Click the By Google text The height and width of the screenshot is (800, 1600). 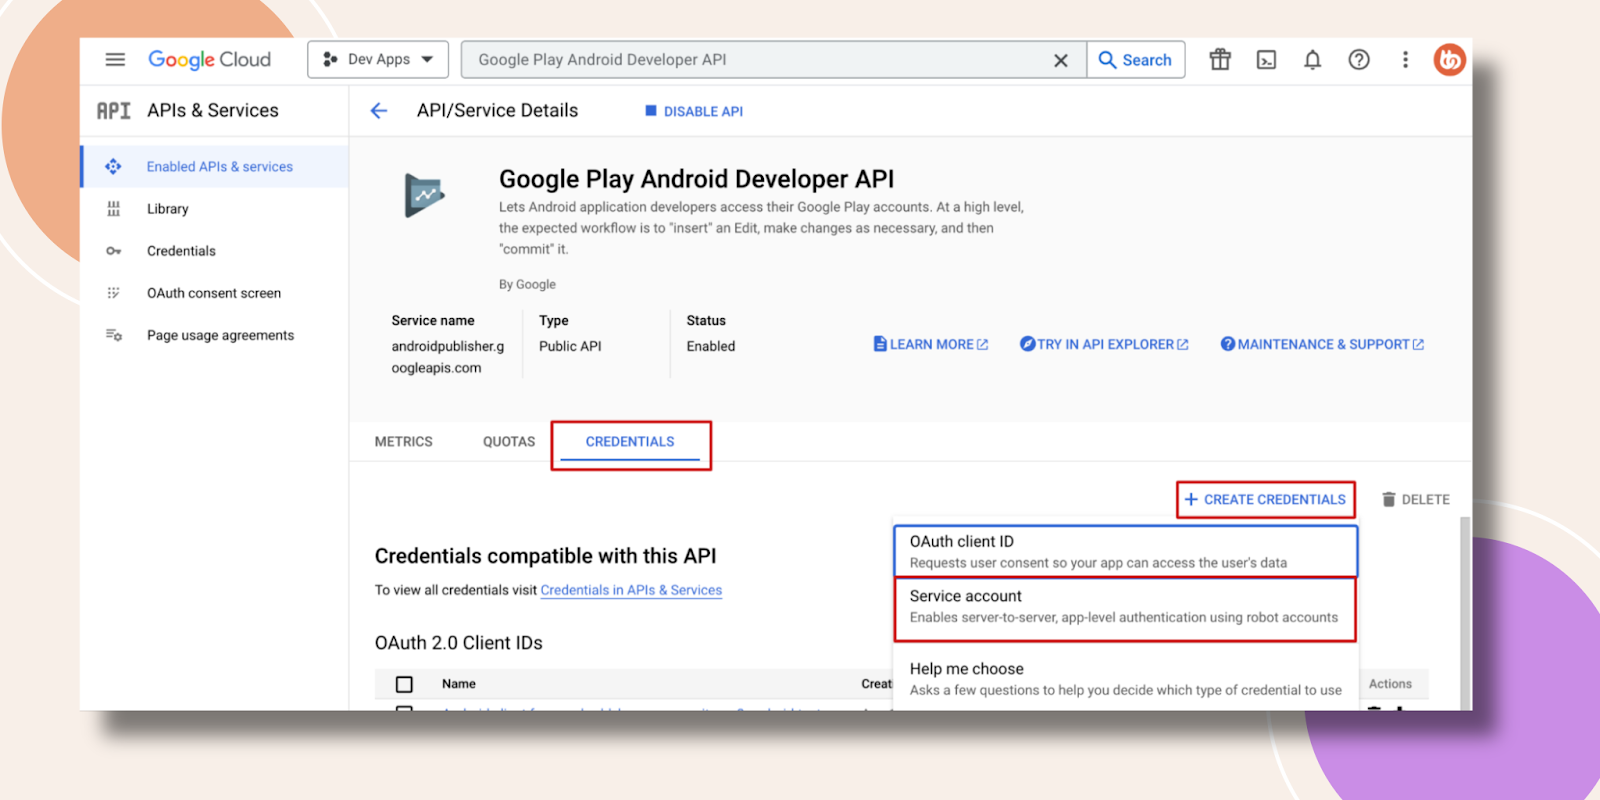click(x=527, y=284)
